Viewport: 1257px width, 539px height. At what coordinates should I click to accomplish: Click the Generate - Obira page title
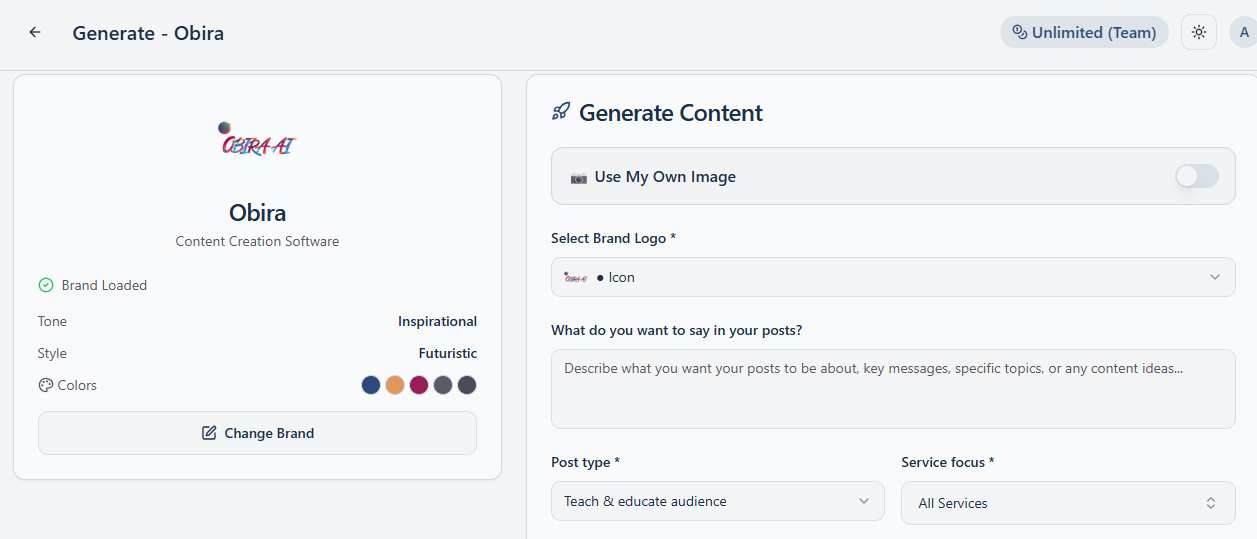[148, 33]
